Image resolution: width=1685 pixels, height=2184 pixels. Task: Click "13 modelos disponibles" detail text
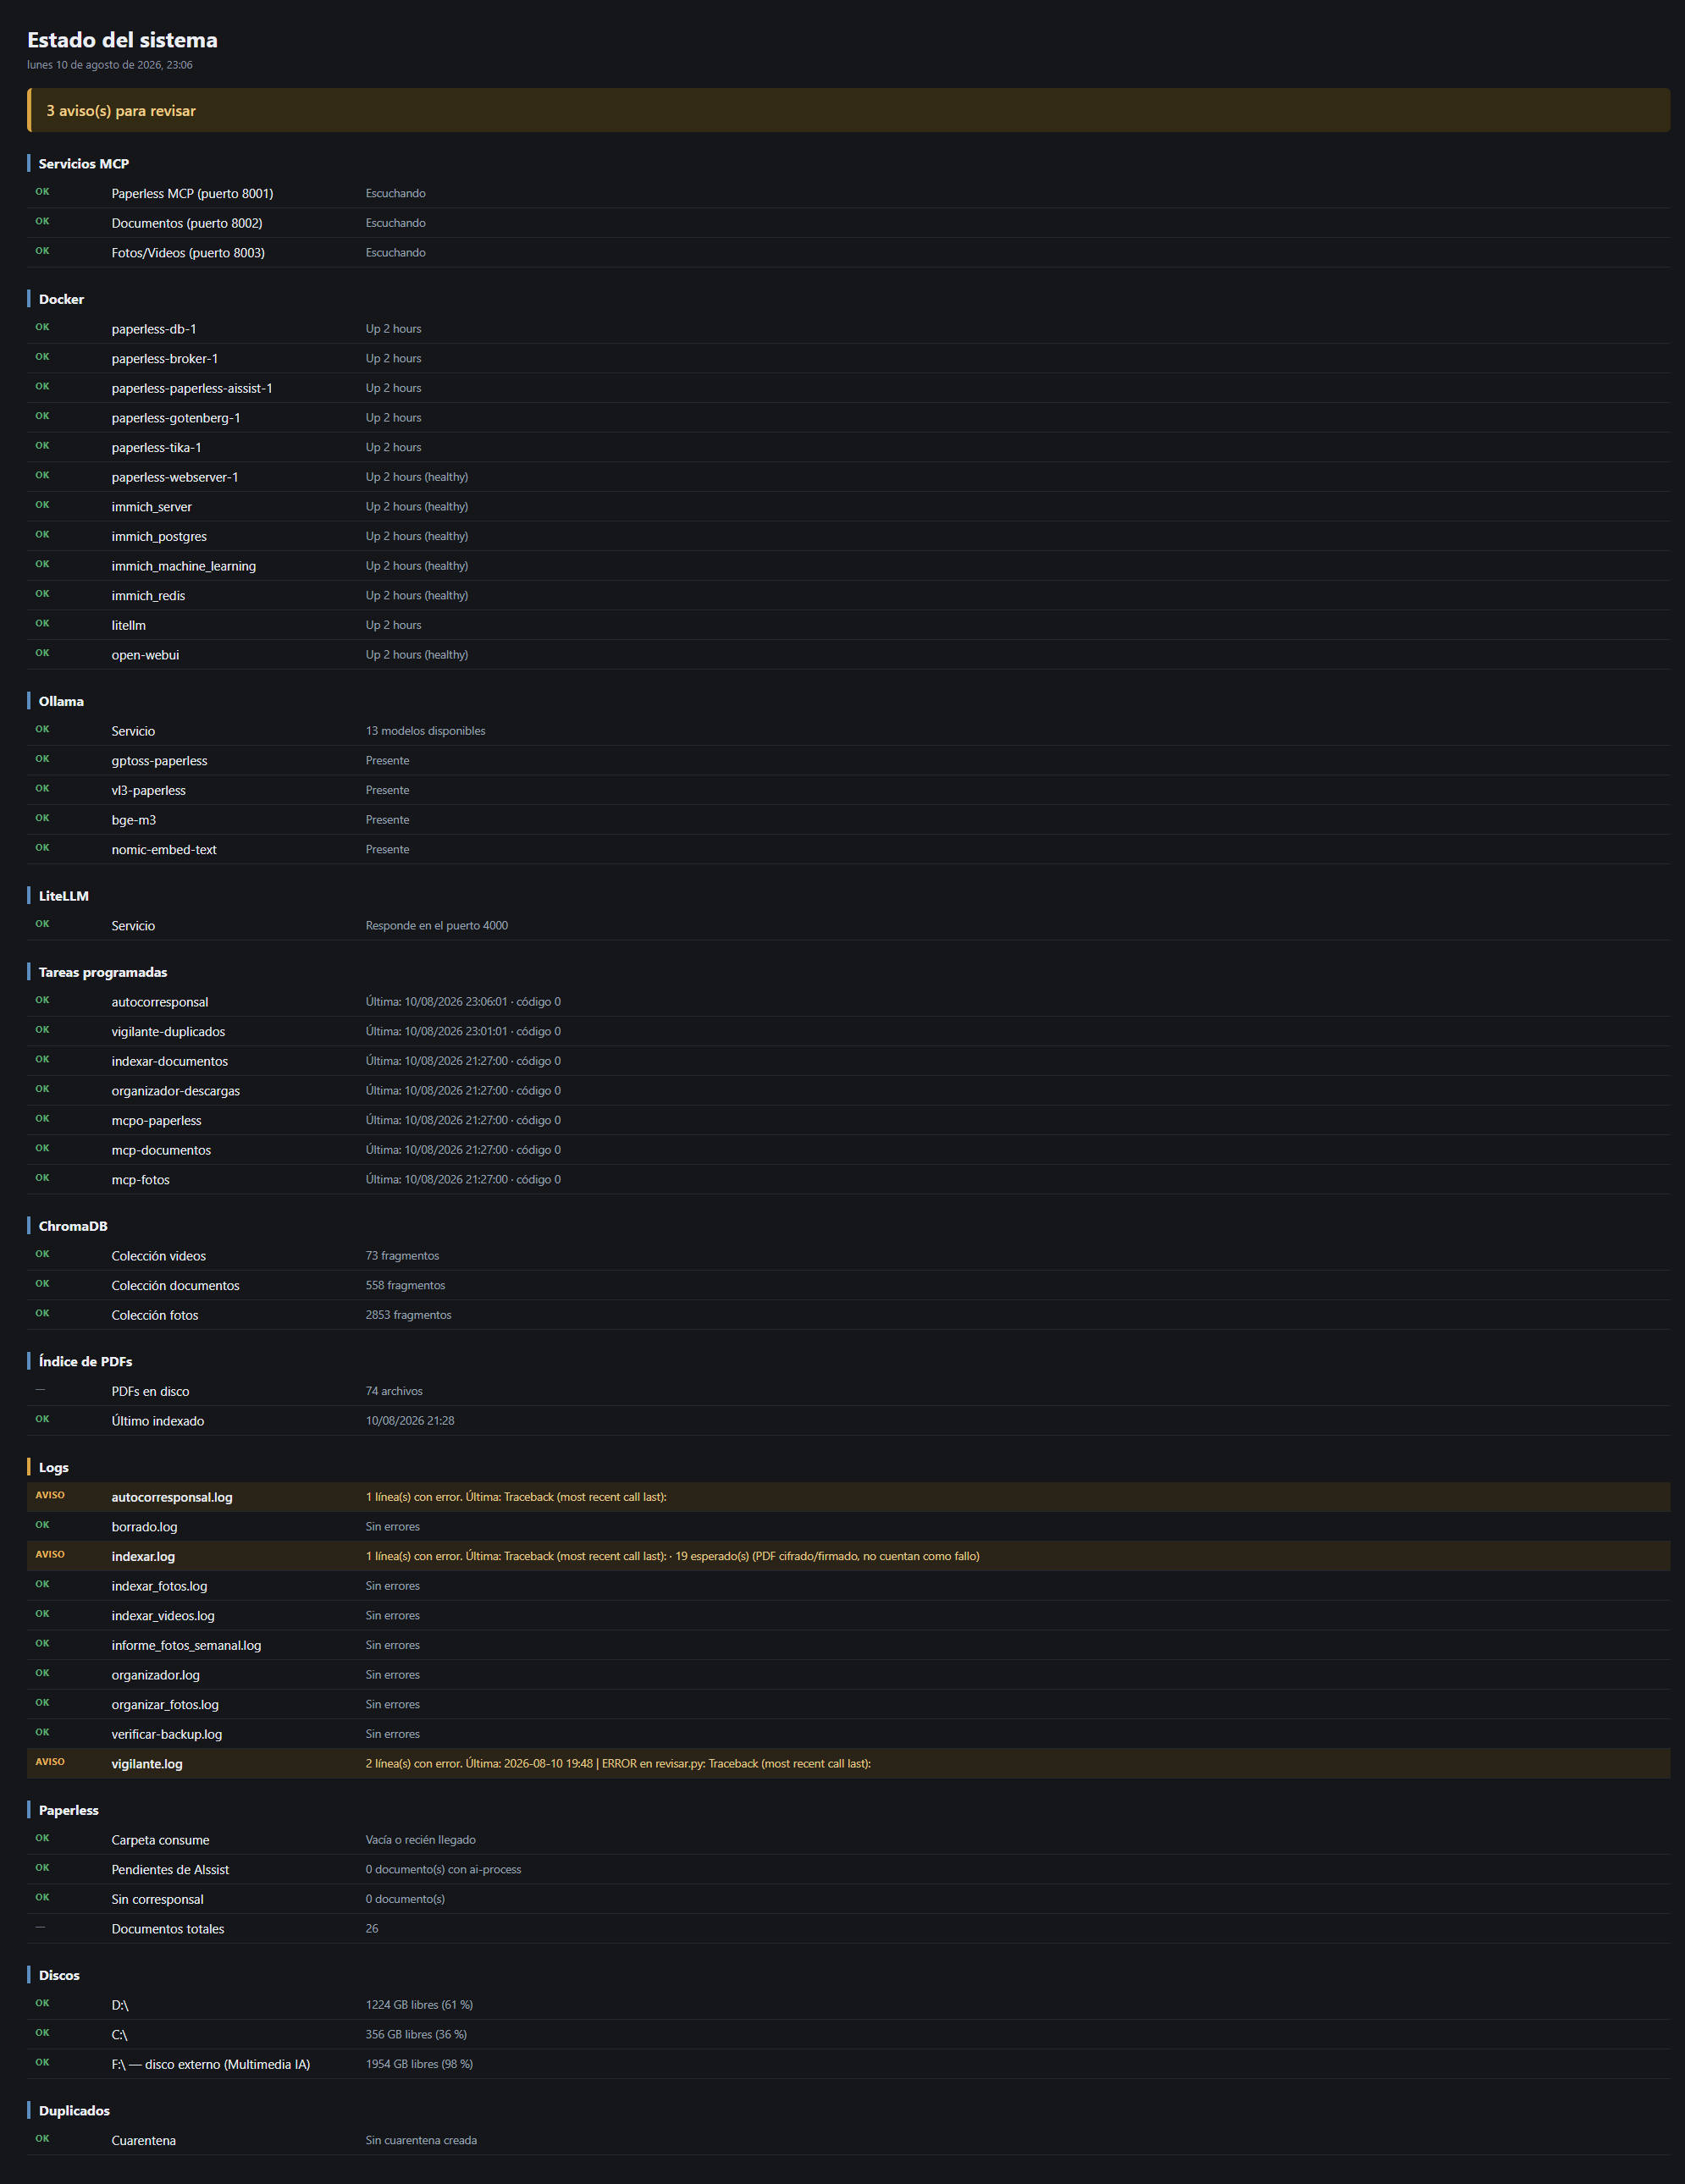[x=425, y=731]
